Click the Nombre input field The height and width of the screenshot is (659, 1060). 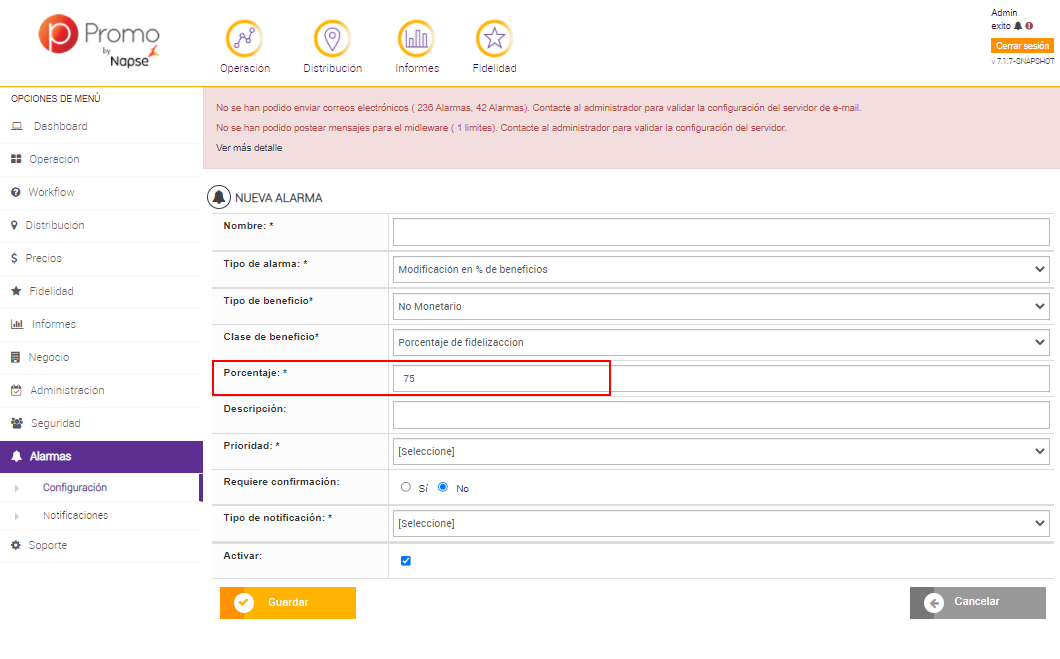point(721,232)
